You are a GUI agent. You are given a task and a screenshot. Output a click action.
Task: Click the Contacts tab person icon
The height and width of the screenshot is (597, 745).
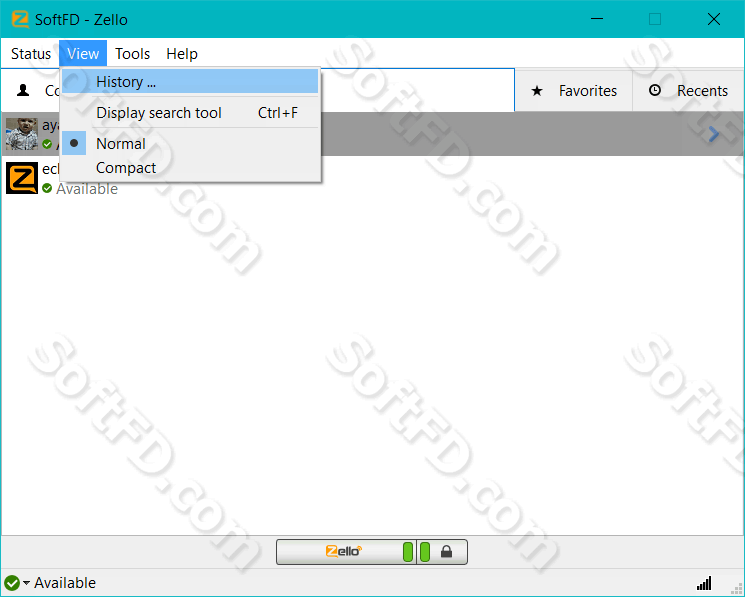(x=23, y=90)
